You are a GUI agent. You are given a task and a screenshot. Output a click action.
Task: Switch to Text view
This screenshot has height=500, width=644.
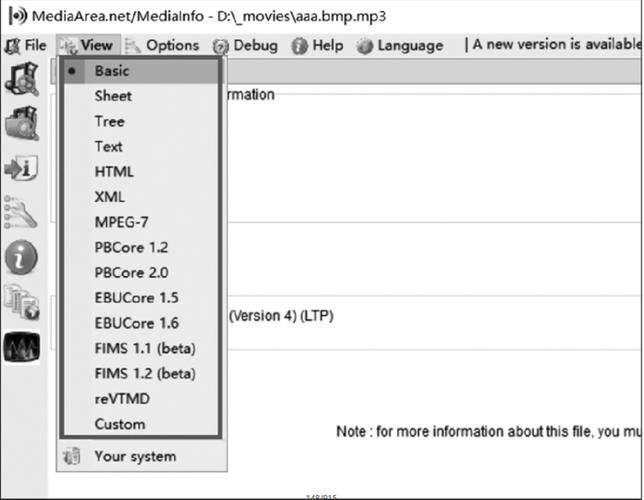[x=141, y=147]
